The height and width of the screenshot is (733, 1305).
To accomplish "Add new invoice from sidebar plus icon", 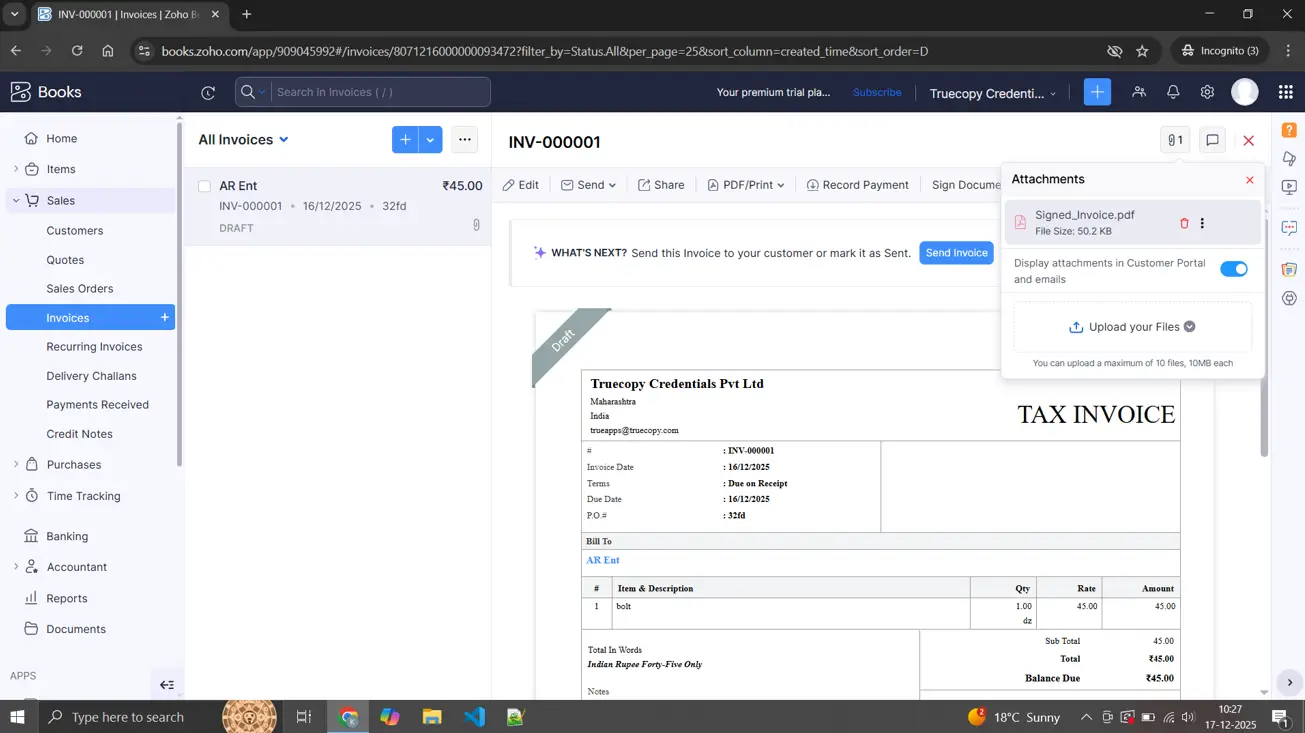I will point(165,317).
